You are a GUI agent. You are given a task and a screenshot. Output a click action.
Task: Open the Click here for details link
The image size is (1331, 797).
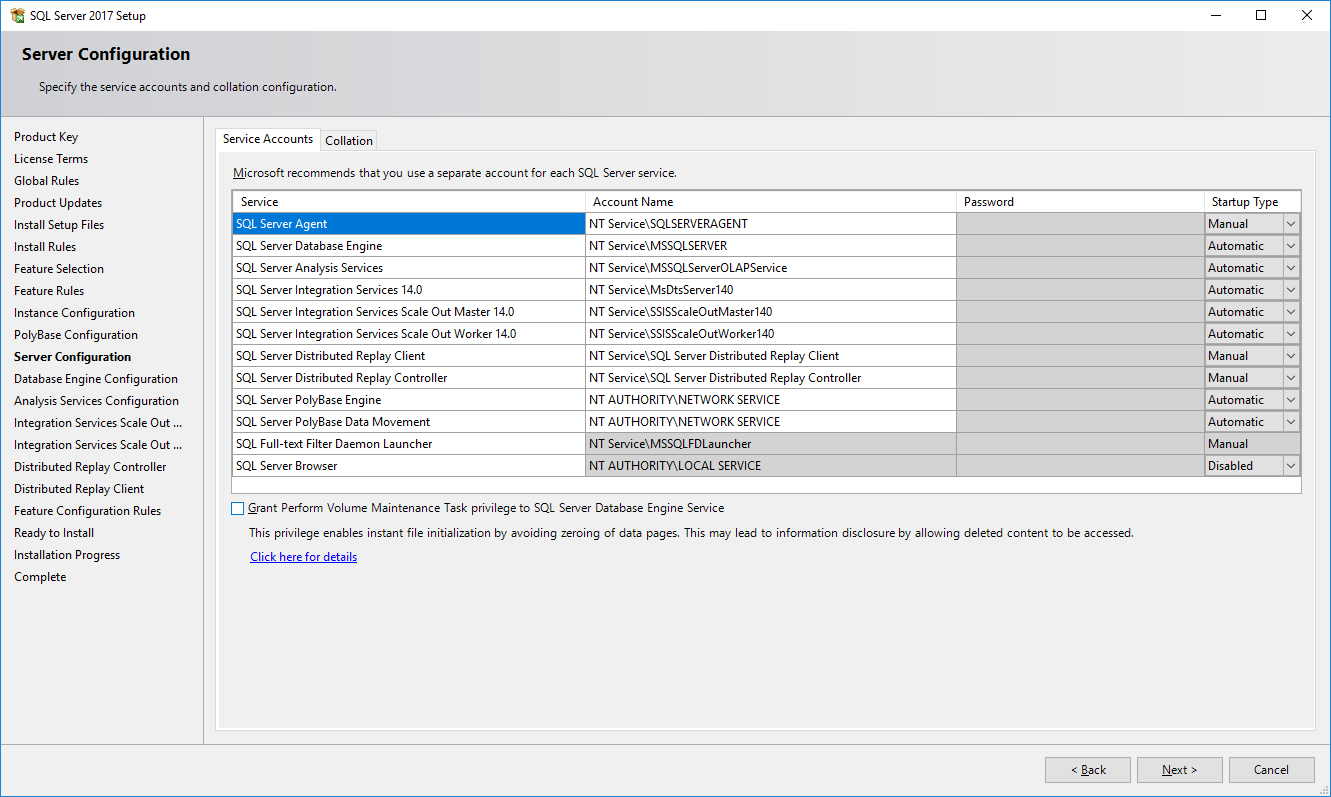click(x=303, y=557)
